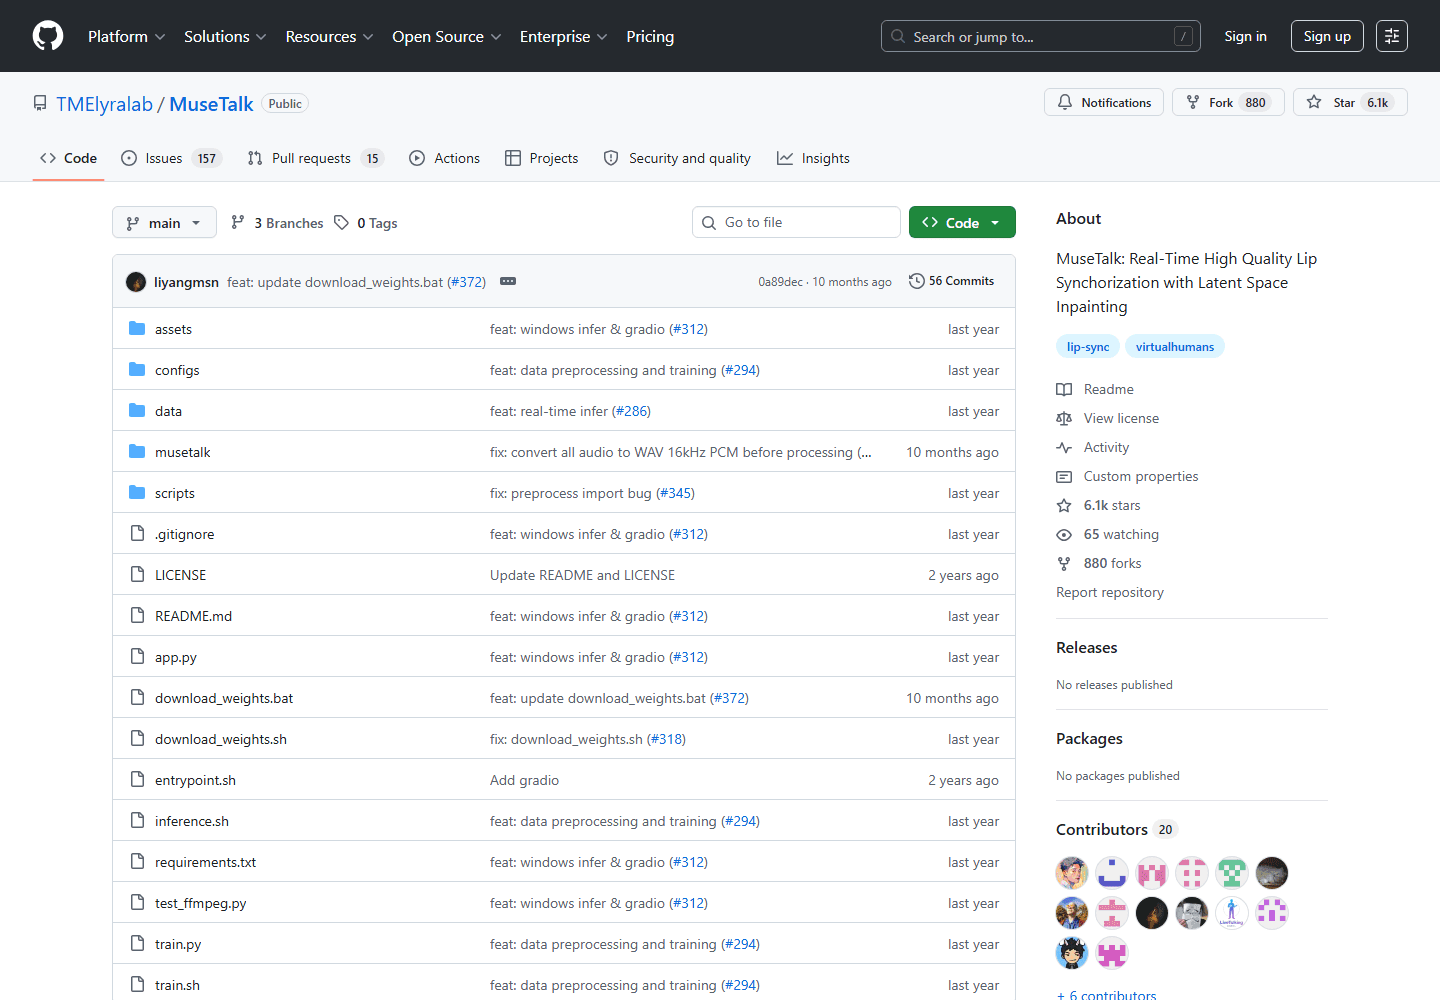Image resolution: width=1440 pixels, height=1000 pixels.
Task: Open the Contributors 20 heading link
Action: coord(1117,829)
